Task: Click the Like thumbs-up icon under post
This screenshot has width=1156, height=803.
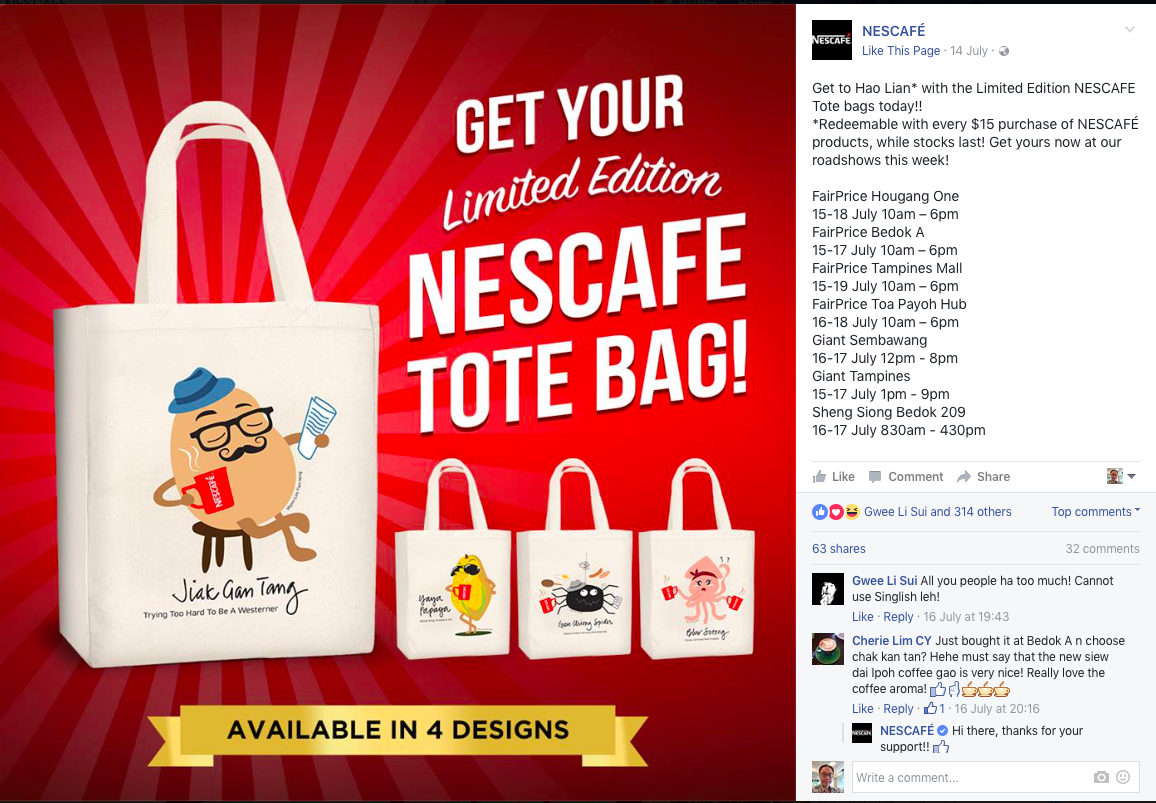Action: (x=819, y=477)
